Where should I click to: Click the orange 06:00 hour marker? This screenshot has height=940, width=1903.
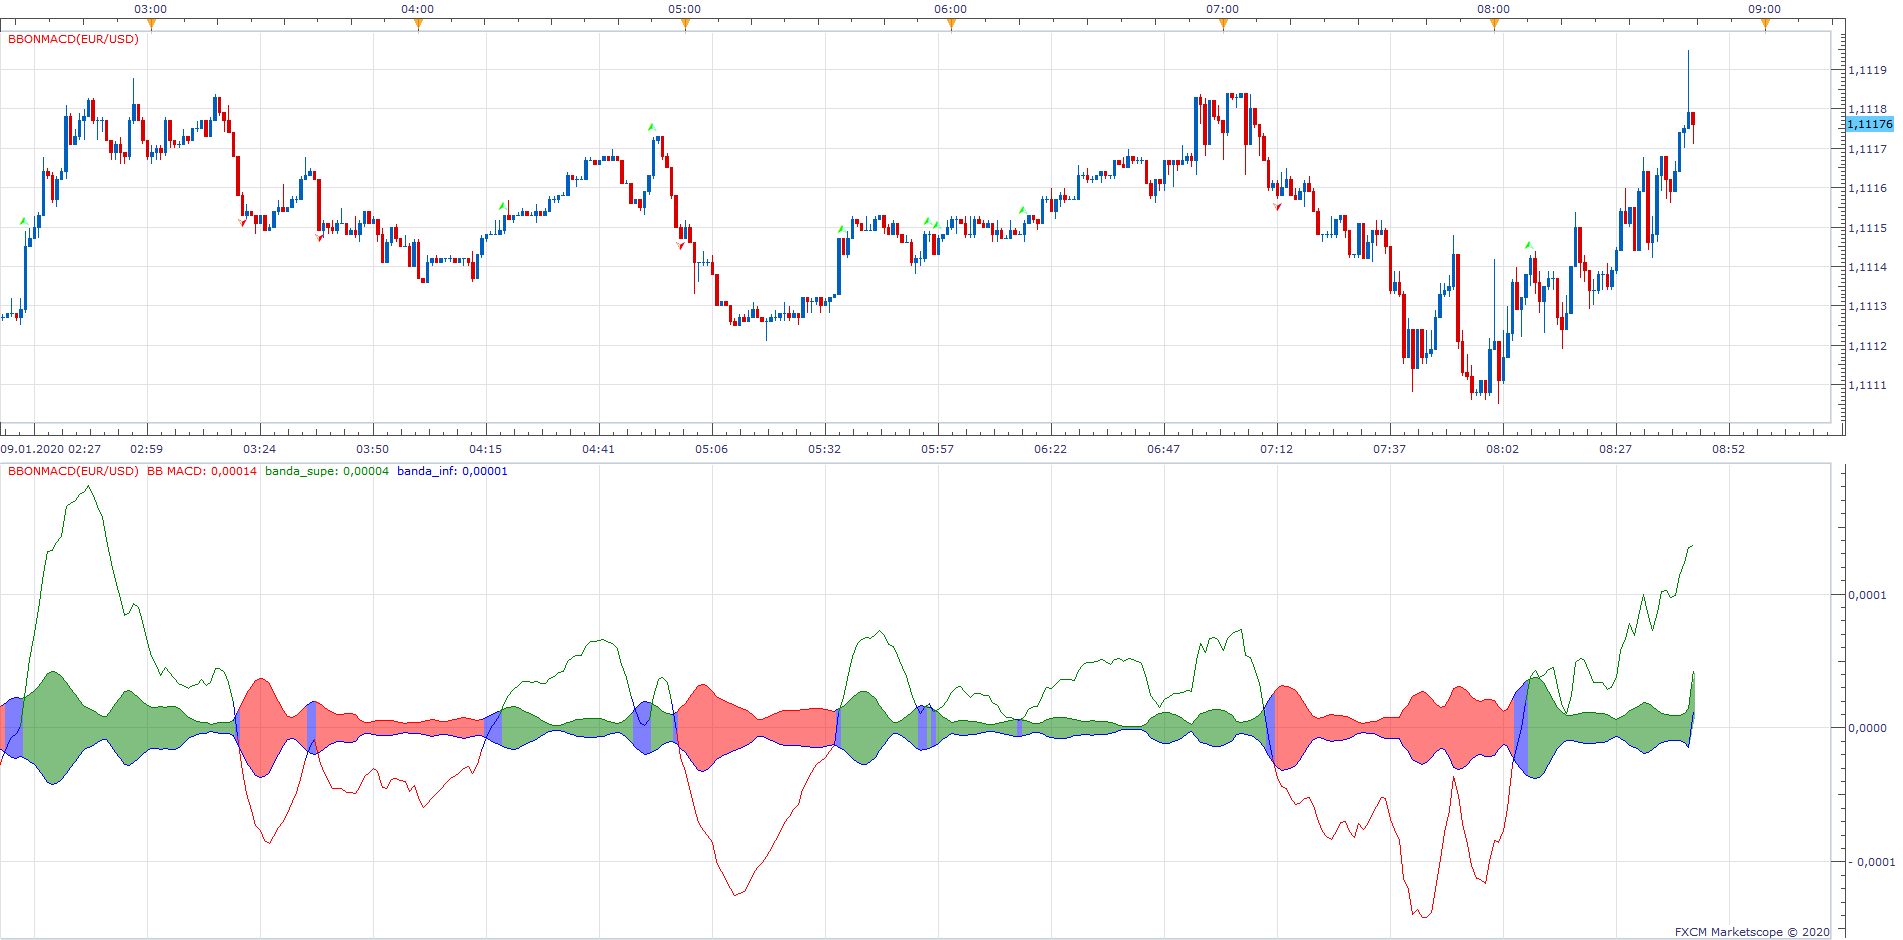951,25
